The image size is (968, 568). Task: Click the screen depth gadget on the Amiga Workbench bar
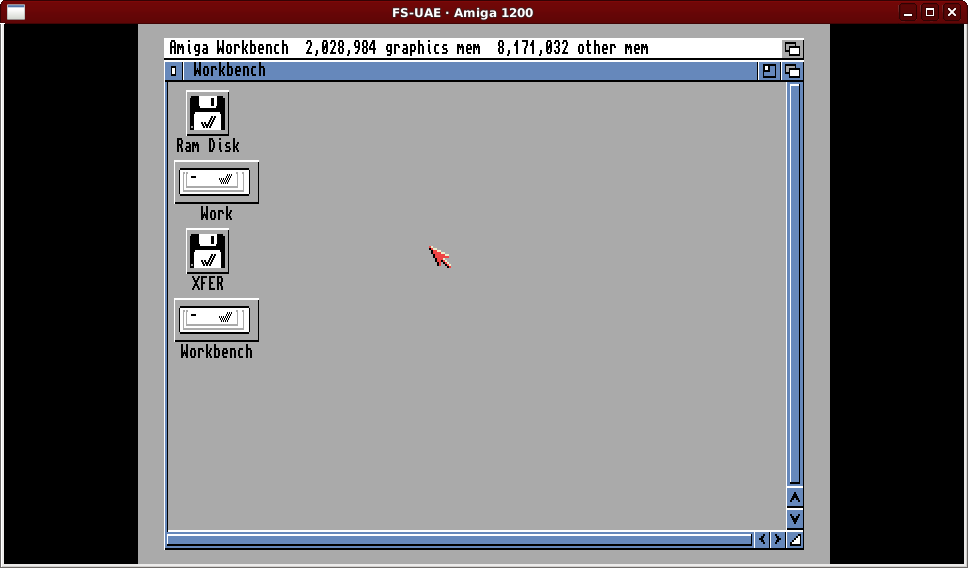[x=792, y=48]
